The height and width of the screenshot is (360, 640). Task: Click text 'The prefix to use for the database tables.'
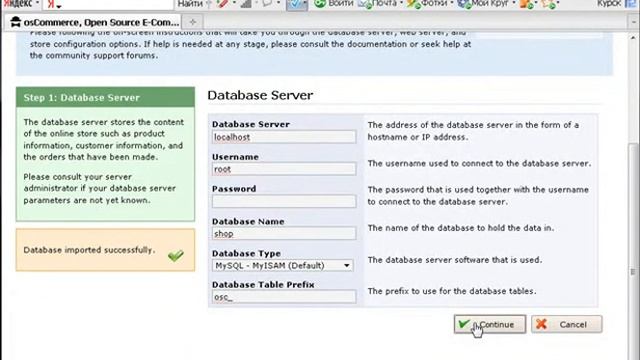pos(452,291)
